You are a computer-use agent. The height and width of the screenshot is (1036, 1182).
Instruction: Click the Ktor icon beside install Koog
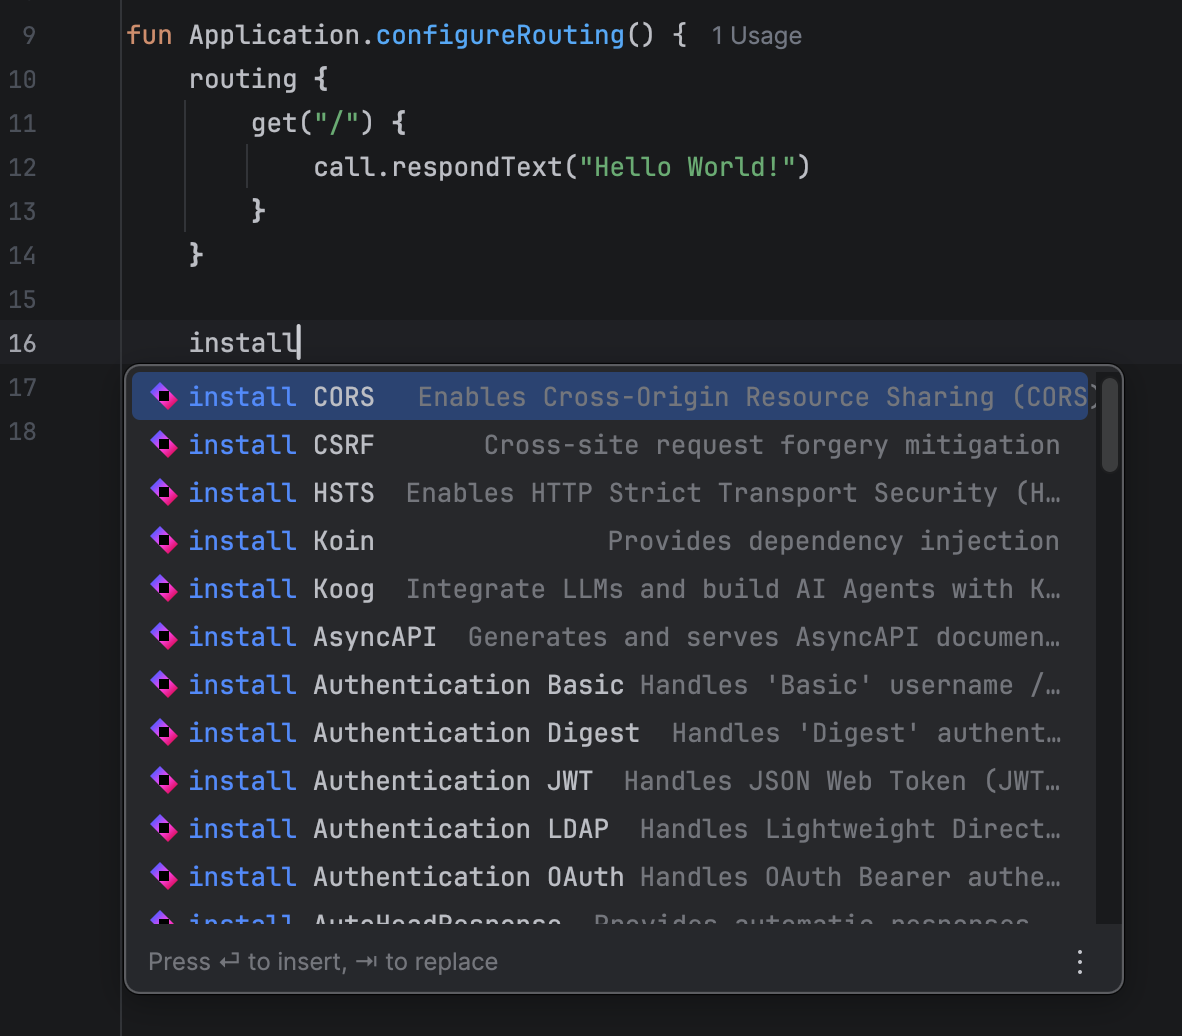164,589
